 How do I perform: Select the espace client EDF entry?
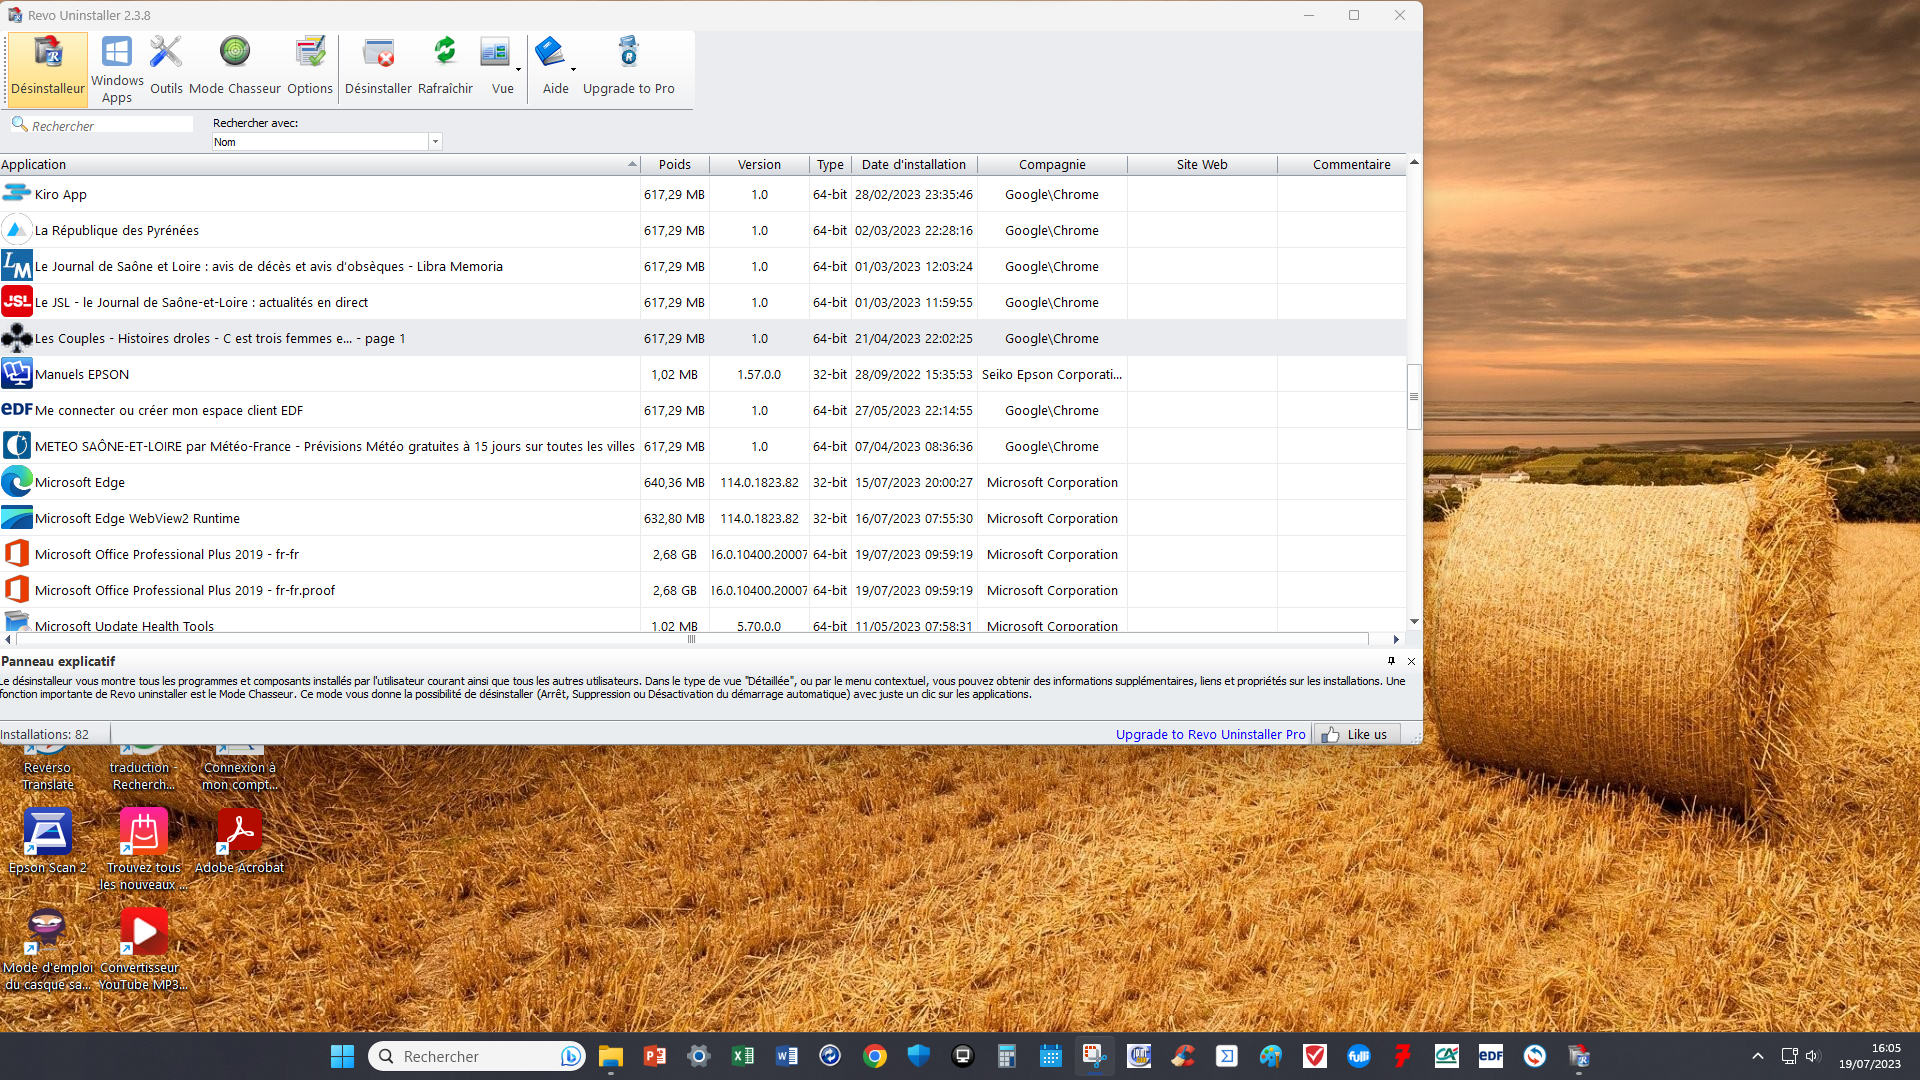(703, 410)
